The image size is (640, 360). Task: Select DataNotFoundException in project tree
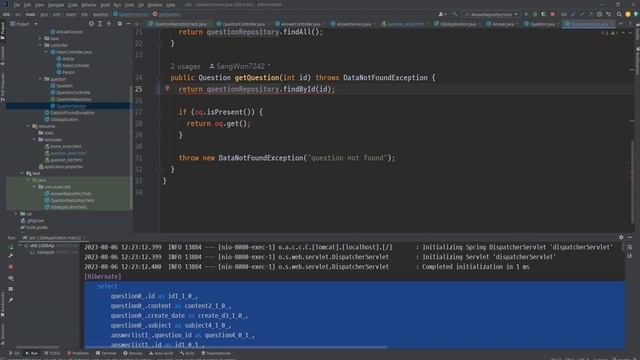(x=69, y=113)
